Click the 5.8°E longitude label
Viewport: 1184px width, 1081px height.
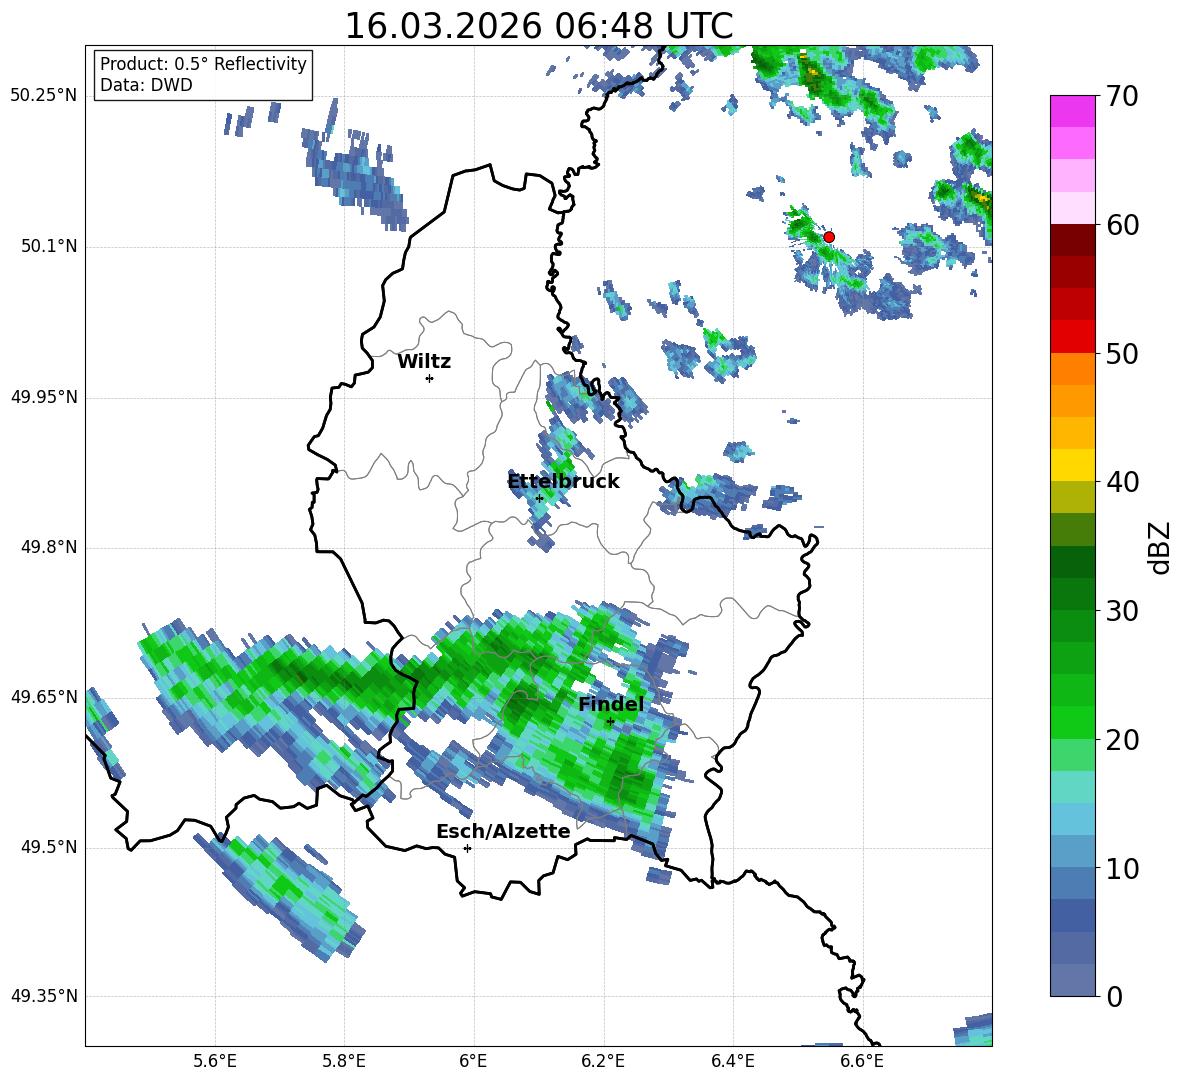(344, 1061)
